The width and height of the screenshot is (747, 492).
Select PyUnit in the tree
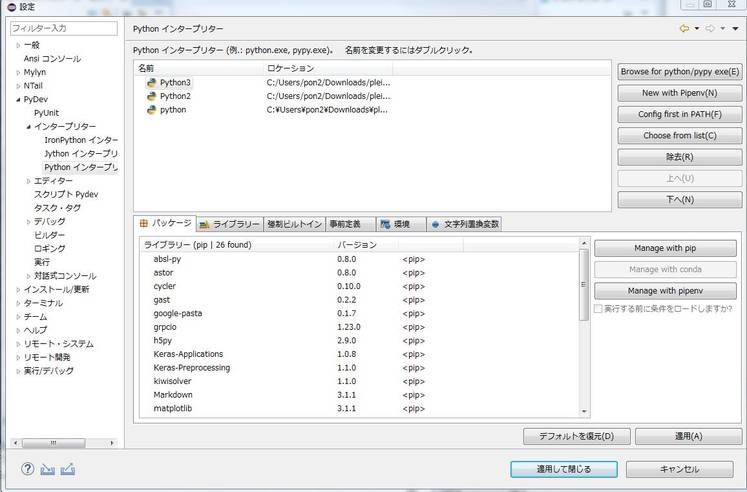46,113
